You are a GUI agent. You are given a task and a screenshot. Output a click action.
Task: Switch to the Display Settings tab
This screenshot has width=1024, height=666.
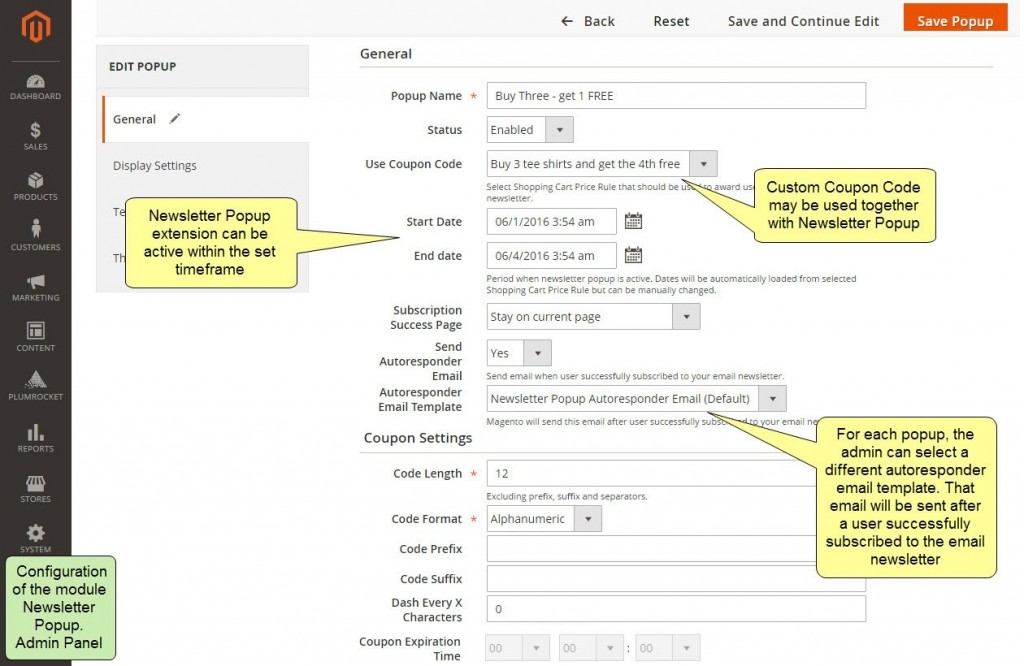(154, 165)
